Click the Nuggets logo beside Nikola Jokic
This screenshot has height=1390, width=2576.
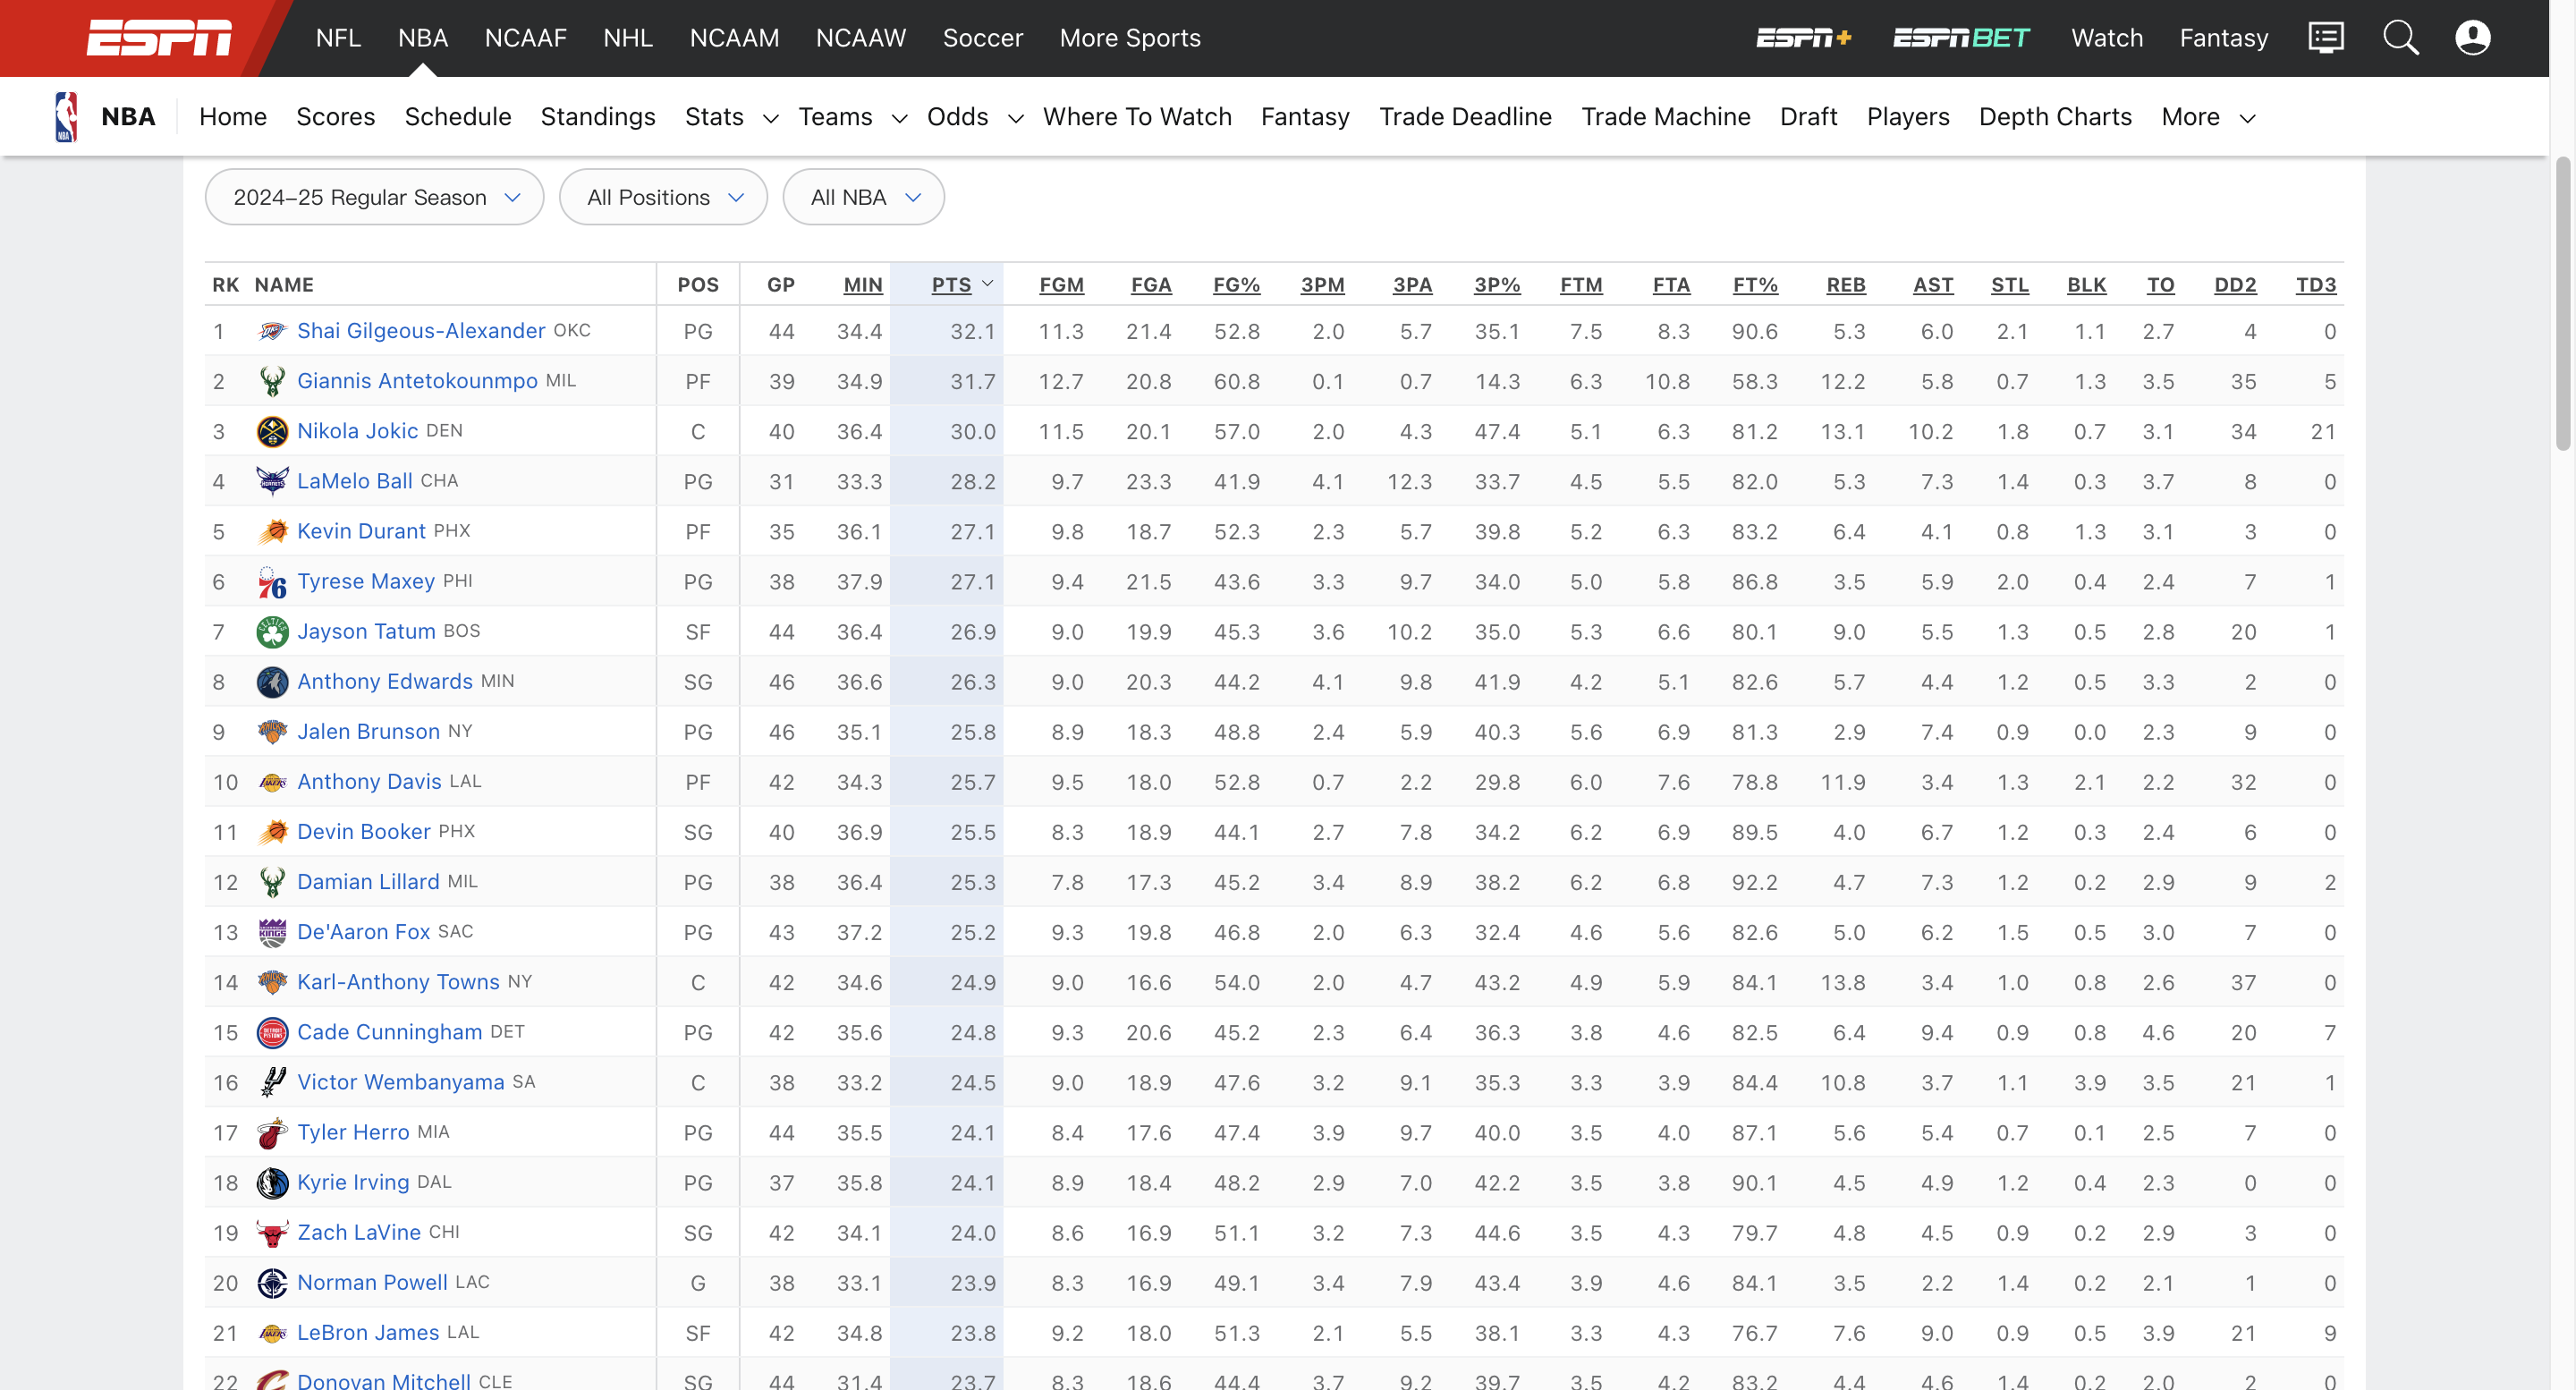click(x=272, y=431)
